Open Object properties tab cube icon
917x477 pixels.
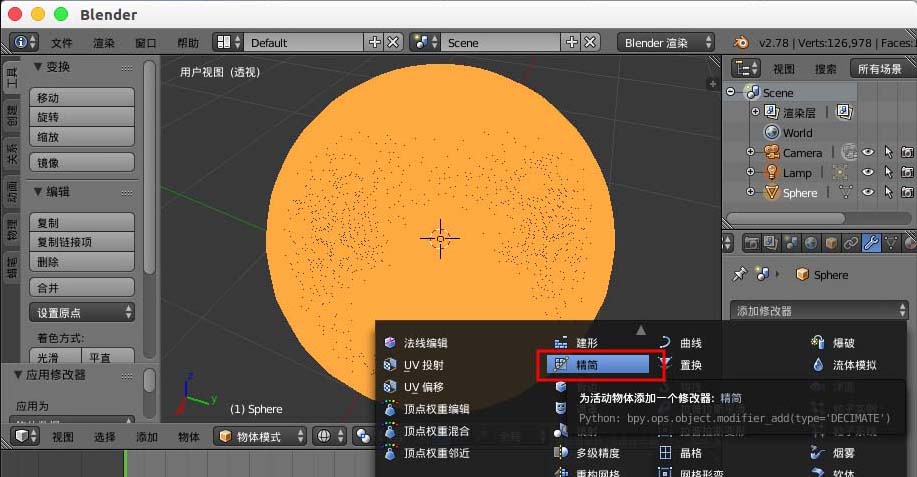coord(830,243)
